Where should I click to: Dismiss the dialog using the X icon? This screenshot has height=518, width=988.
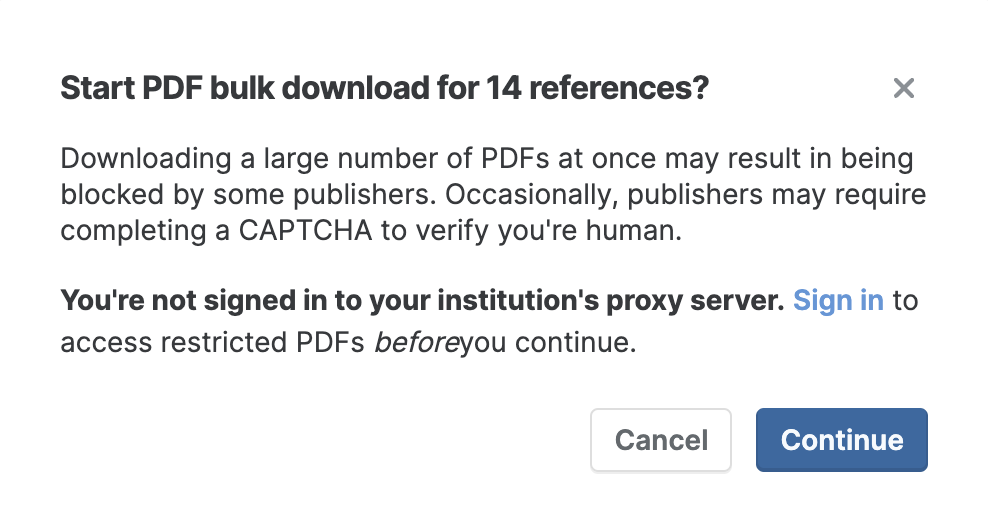point(904,88)
